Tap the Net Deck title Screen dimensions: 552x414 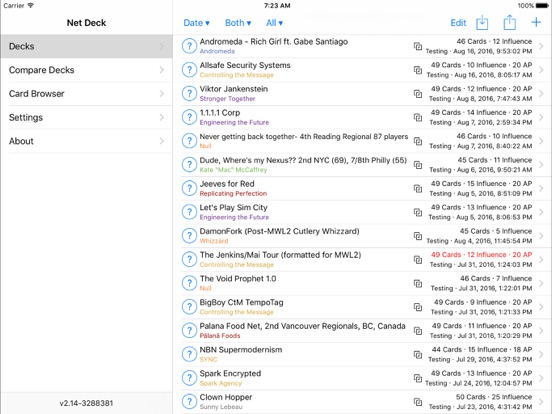(x=86, y=23)
